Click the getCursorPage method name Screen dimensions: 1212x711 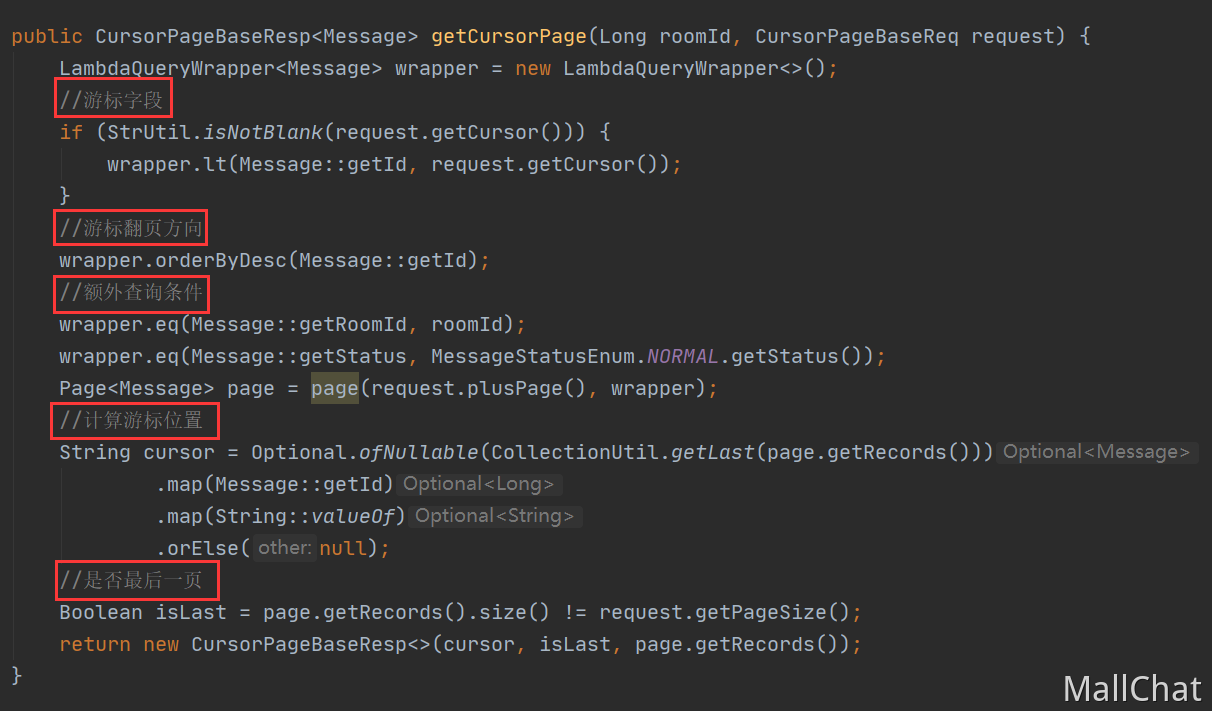509,37
